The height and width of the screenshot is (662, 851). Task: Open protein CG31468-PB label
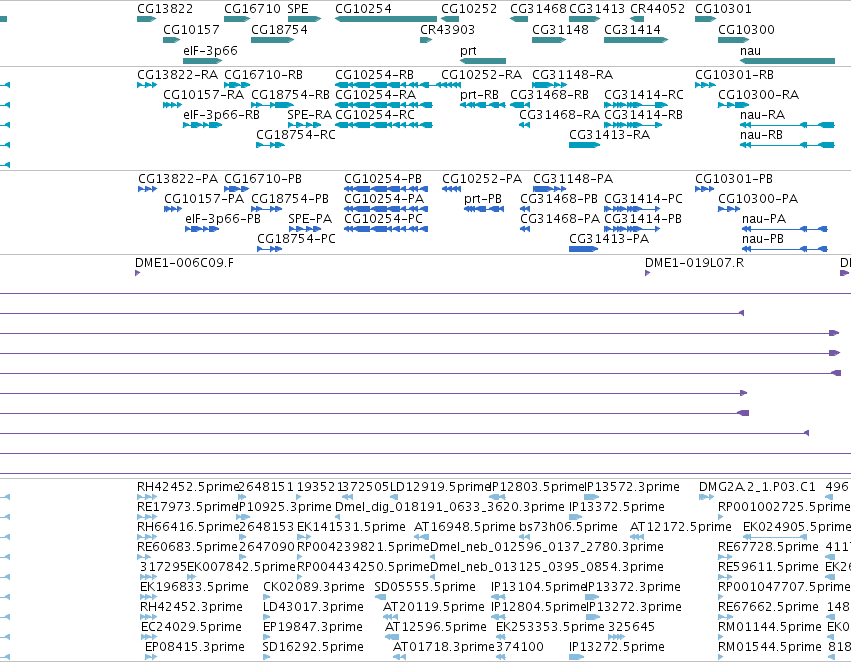click(559, 199)
